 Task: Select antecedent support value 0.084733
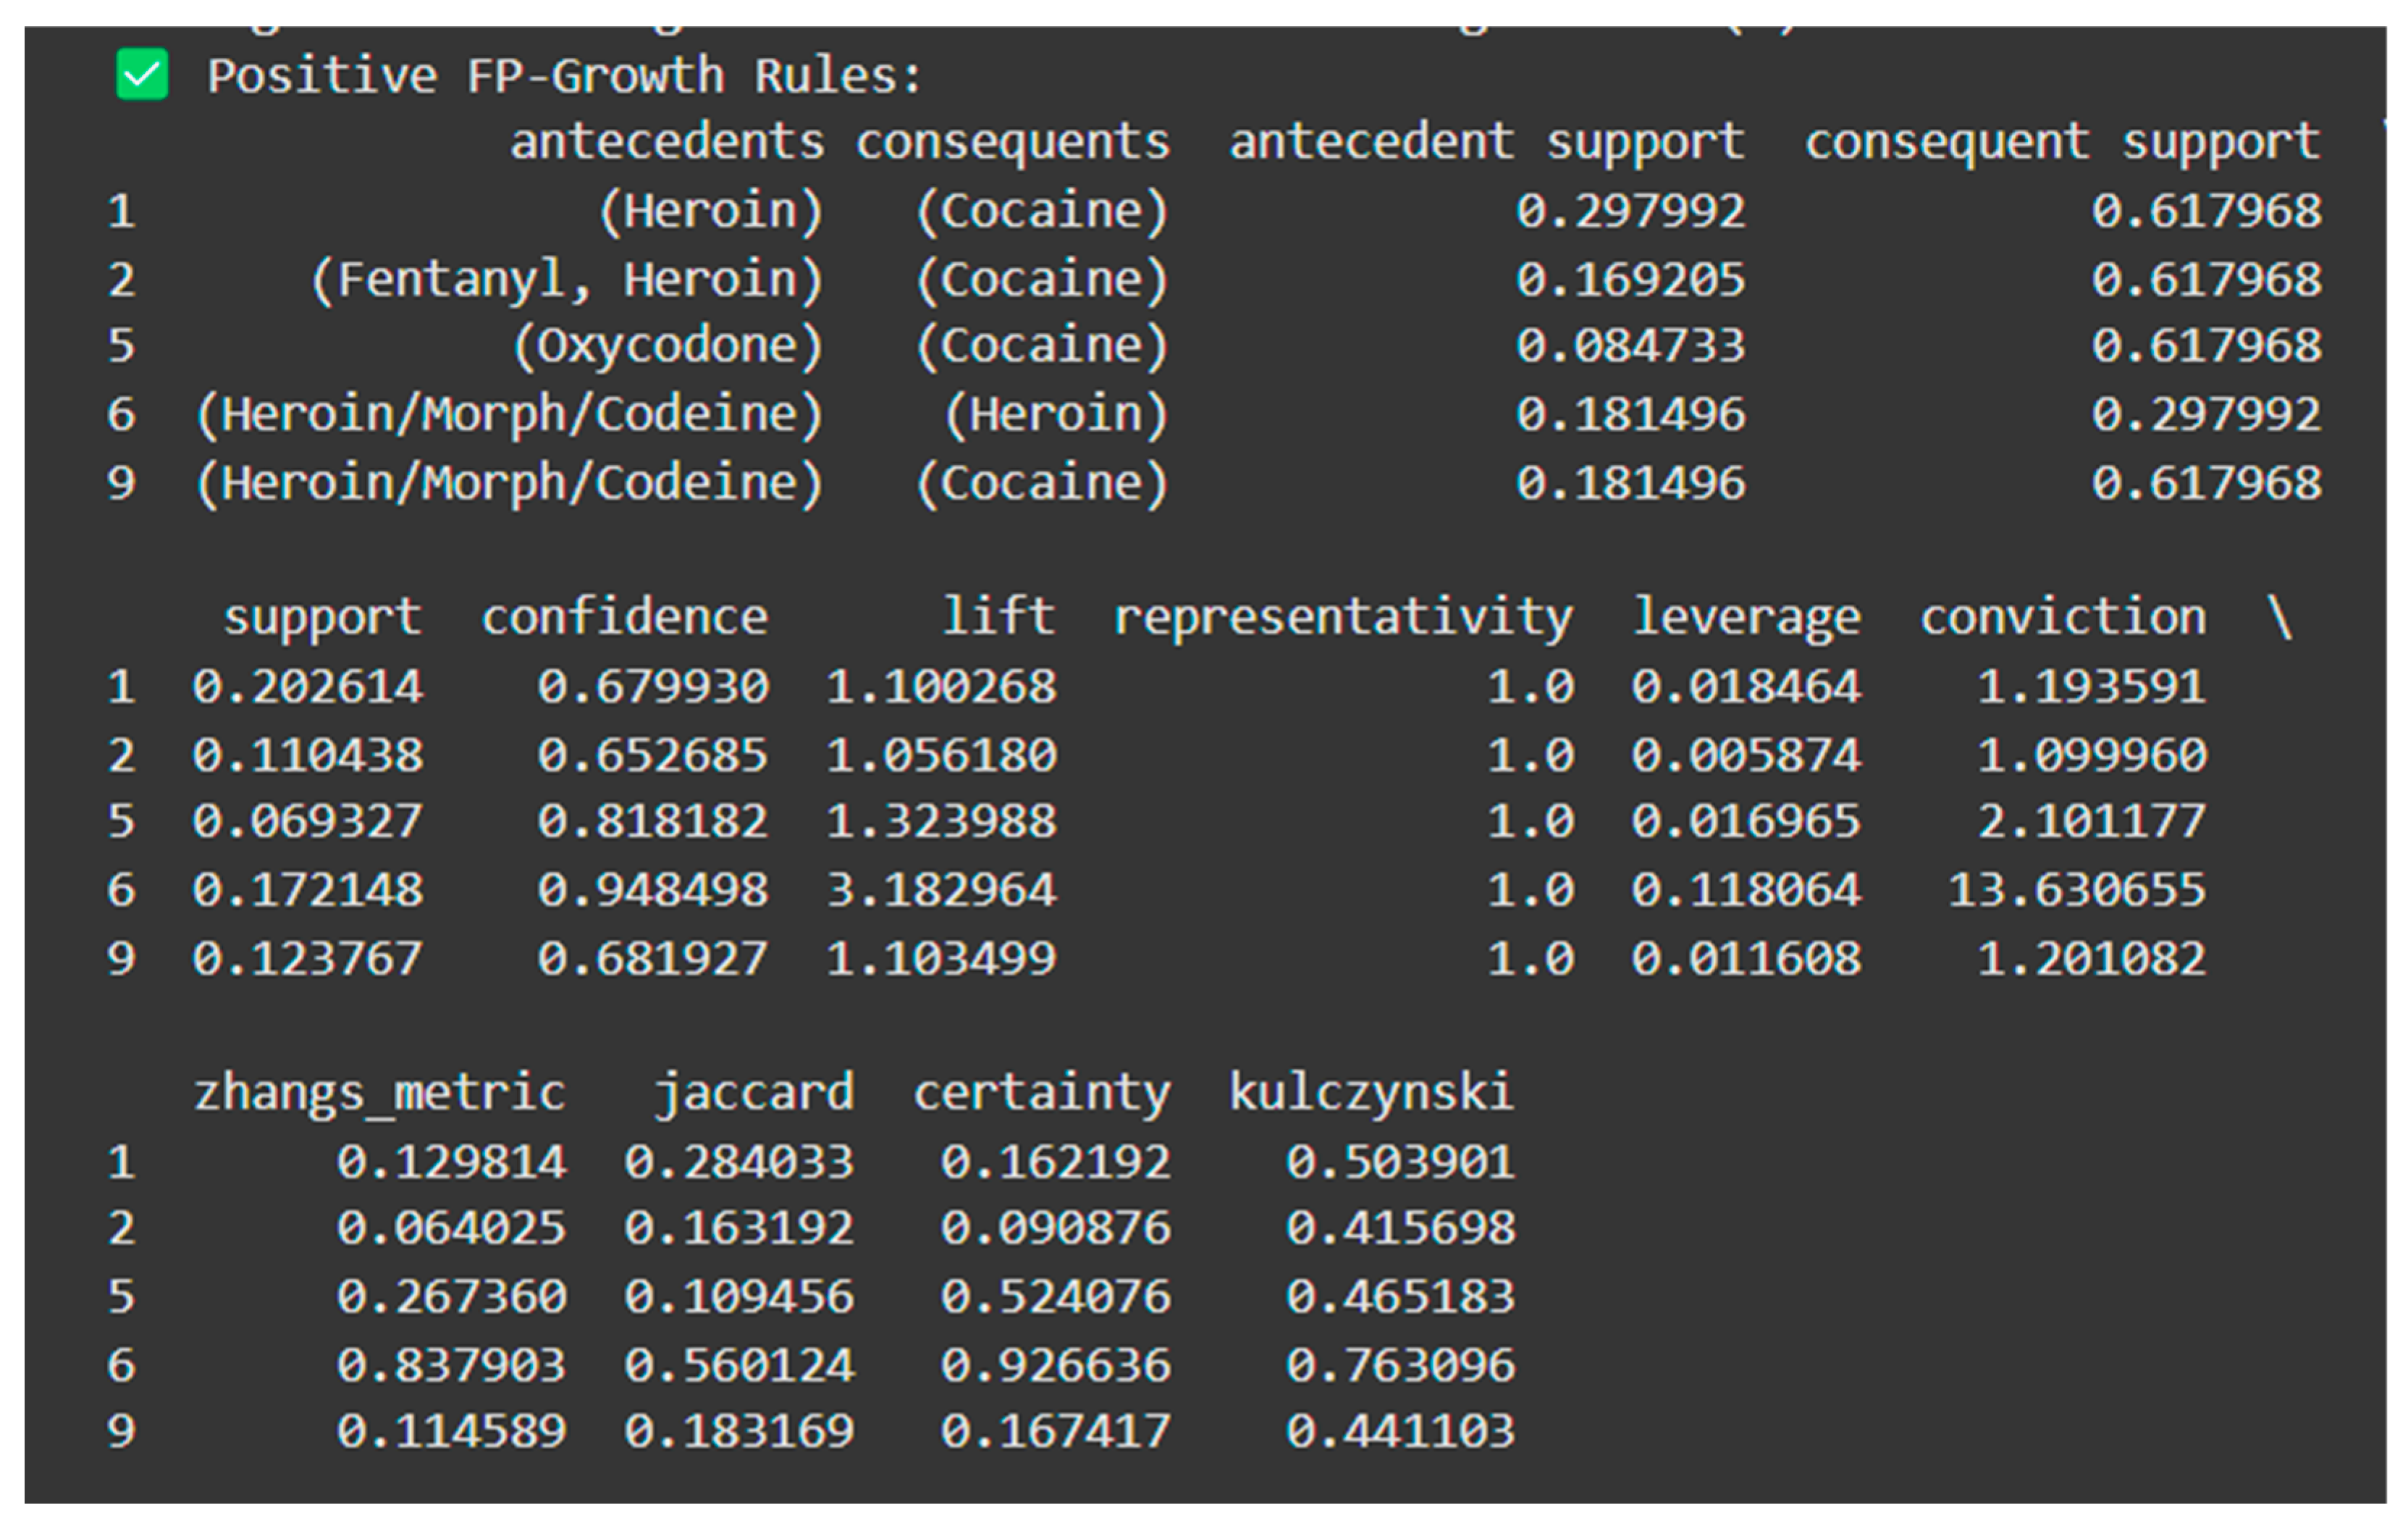1630,346
